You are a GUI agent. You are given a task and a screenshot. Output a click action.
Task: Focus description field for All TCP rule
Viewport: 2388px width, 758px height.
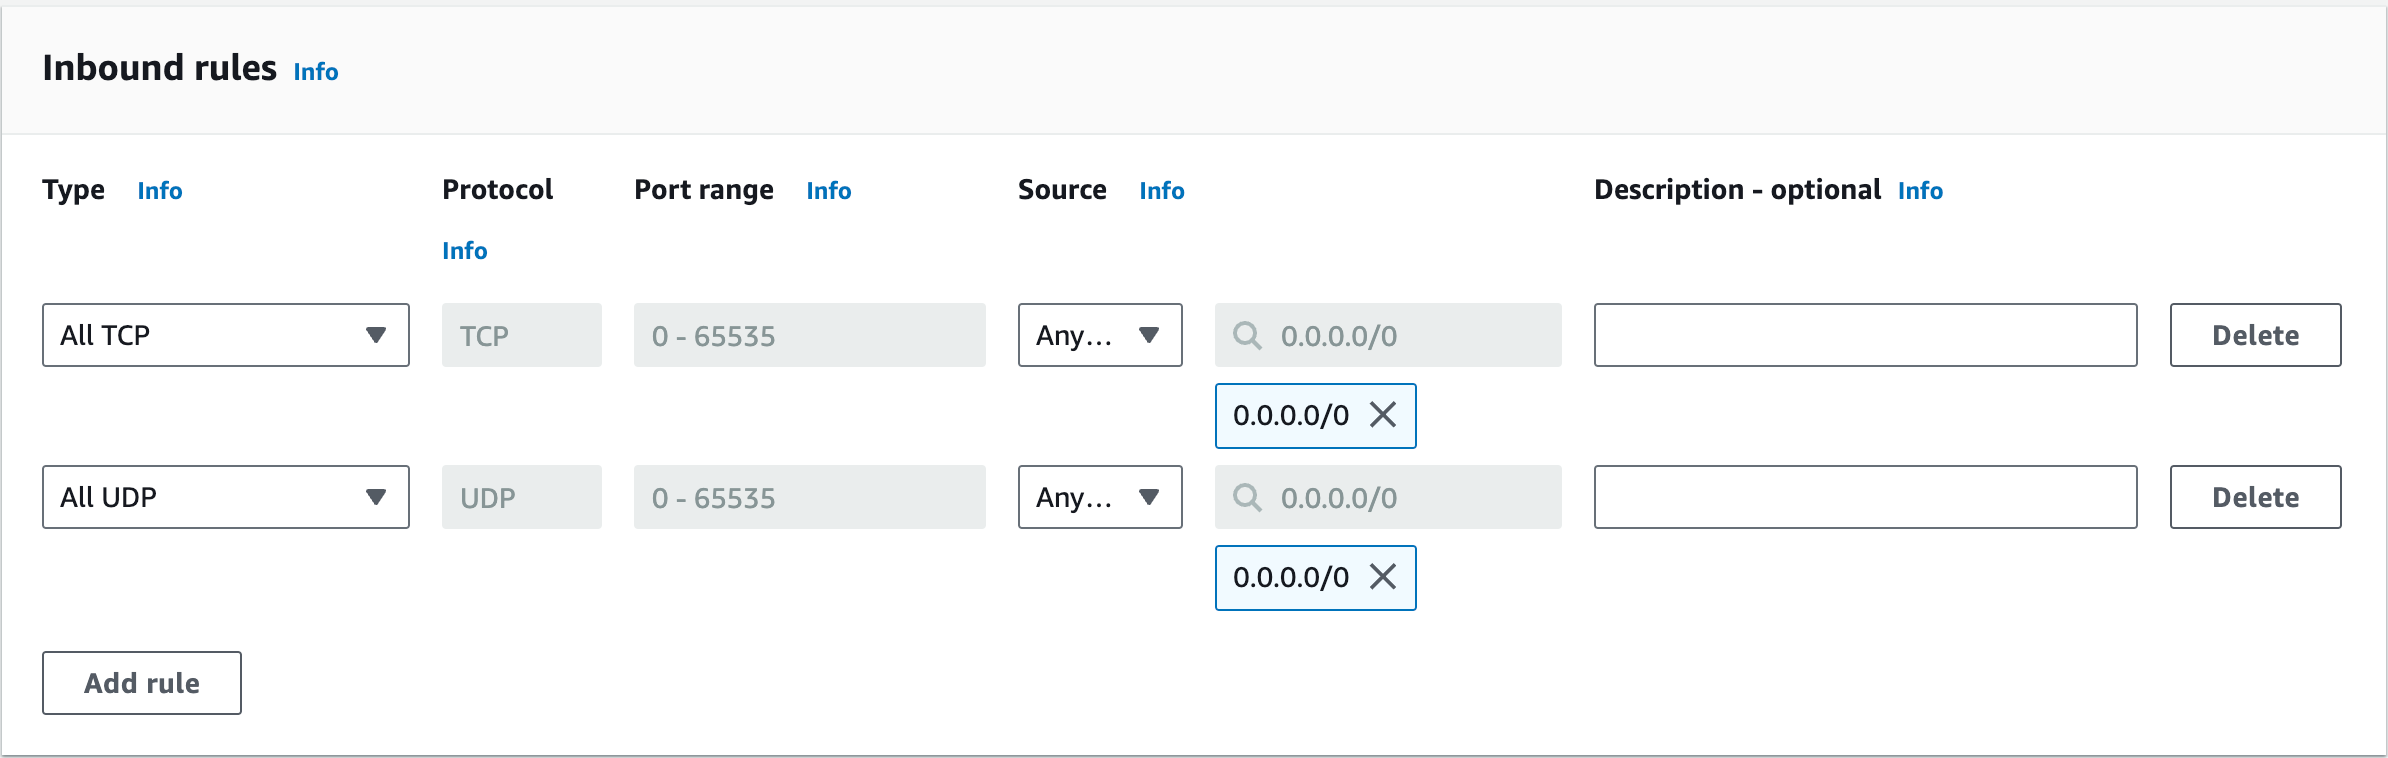(x=1865, y=335)
